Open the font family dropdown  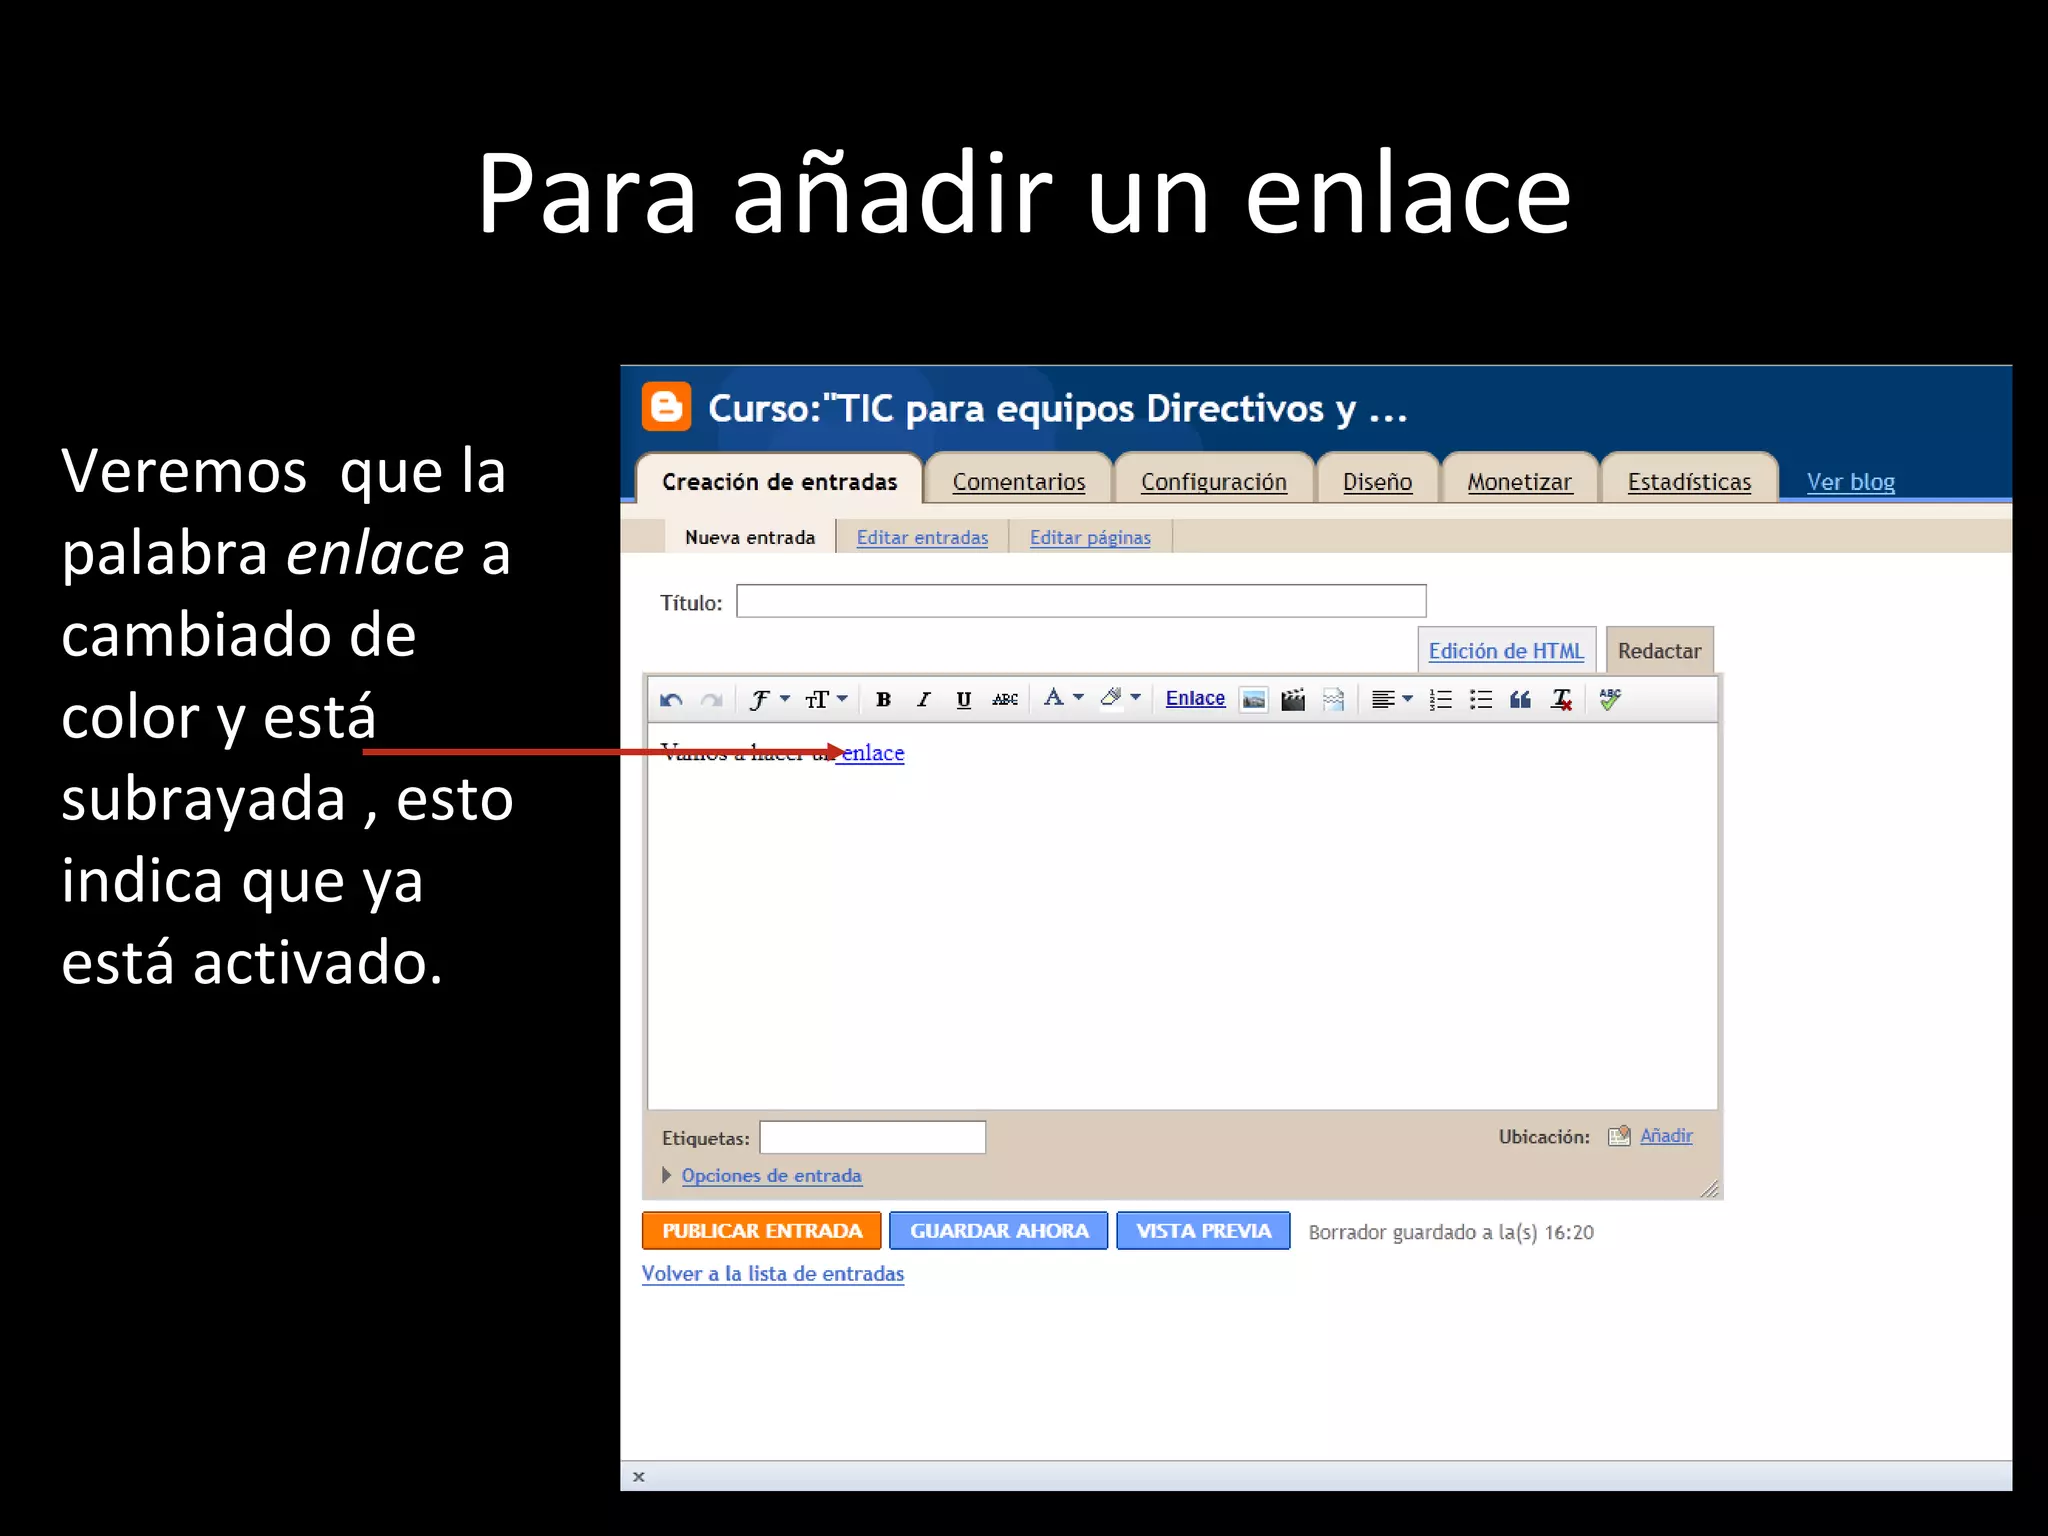[x=769, y=699]
